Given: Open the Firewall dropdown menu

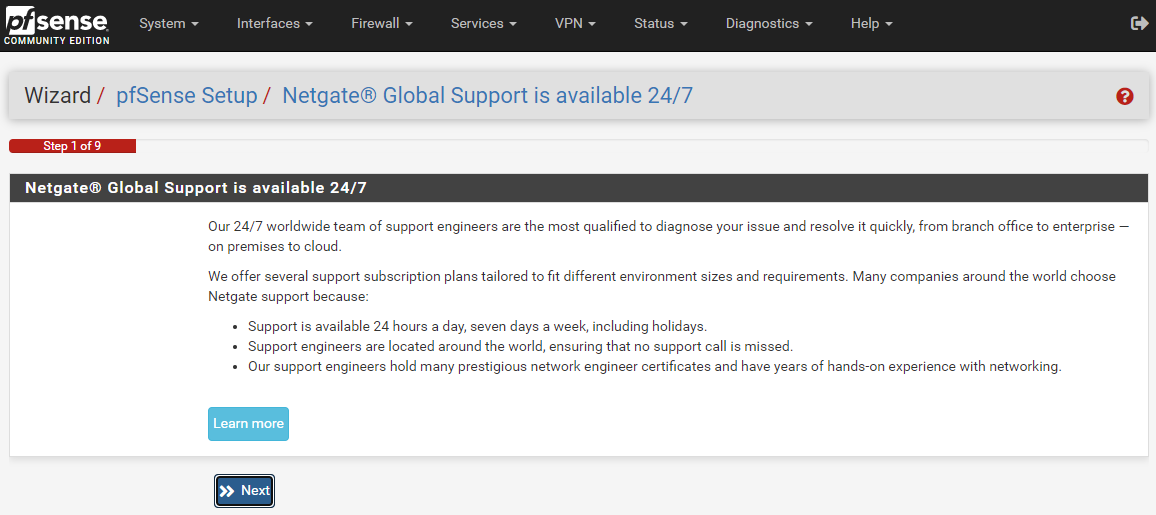Looking at the screenshot, I should pyautogui.click(x=382, y=24).
